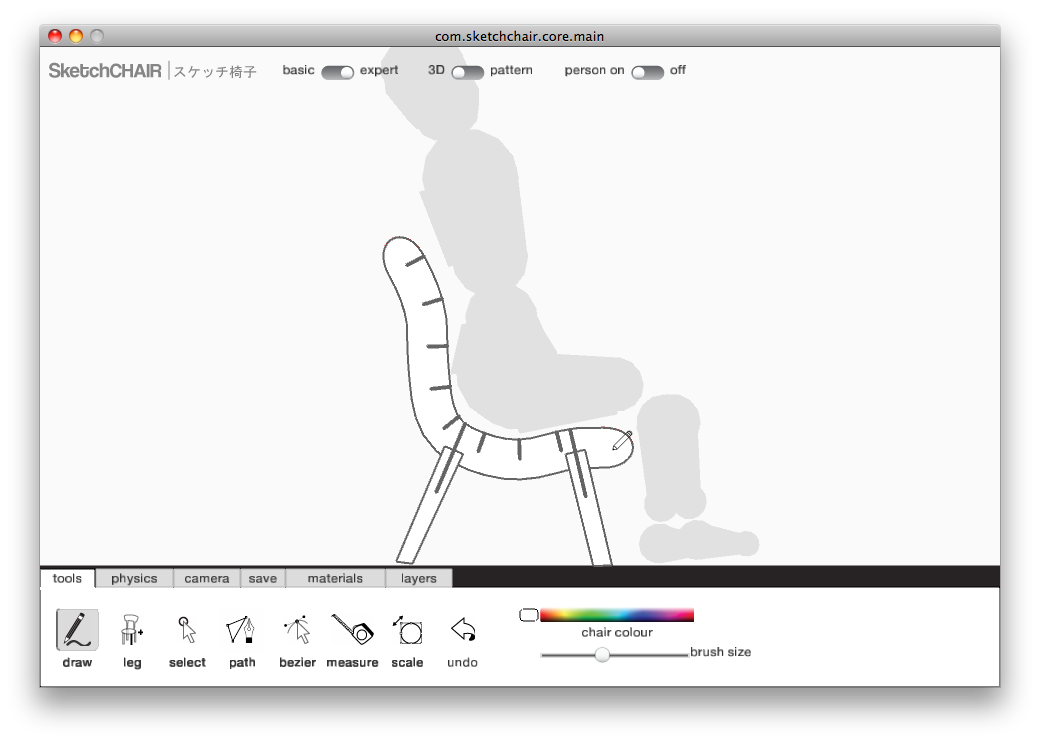
Task: Open the layers tab
Action: [x=419, y=578]
